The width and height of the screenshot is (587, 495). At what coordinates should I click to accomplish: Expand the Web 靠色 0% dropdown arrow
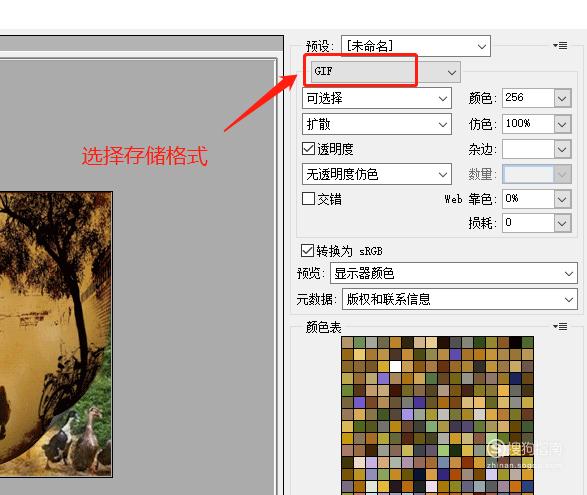(x=562, y=199)
